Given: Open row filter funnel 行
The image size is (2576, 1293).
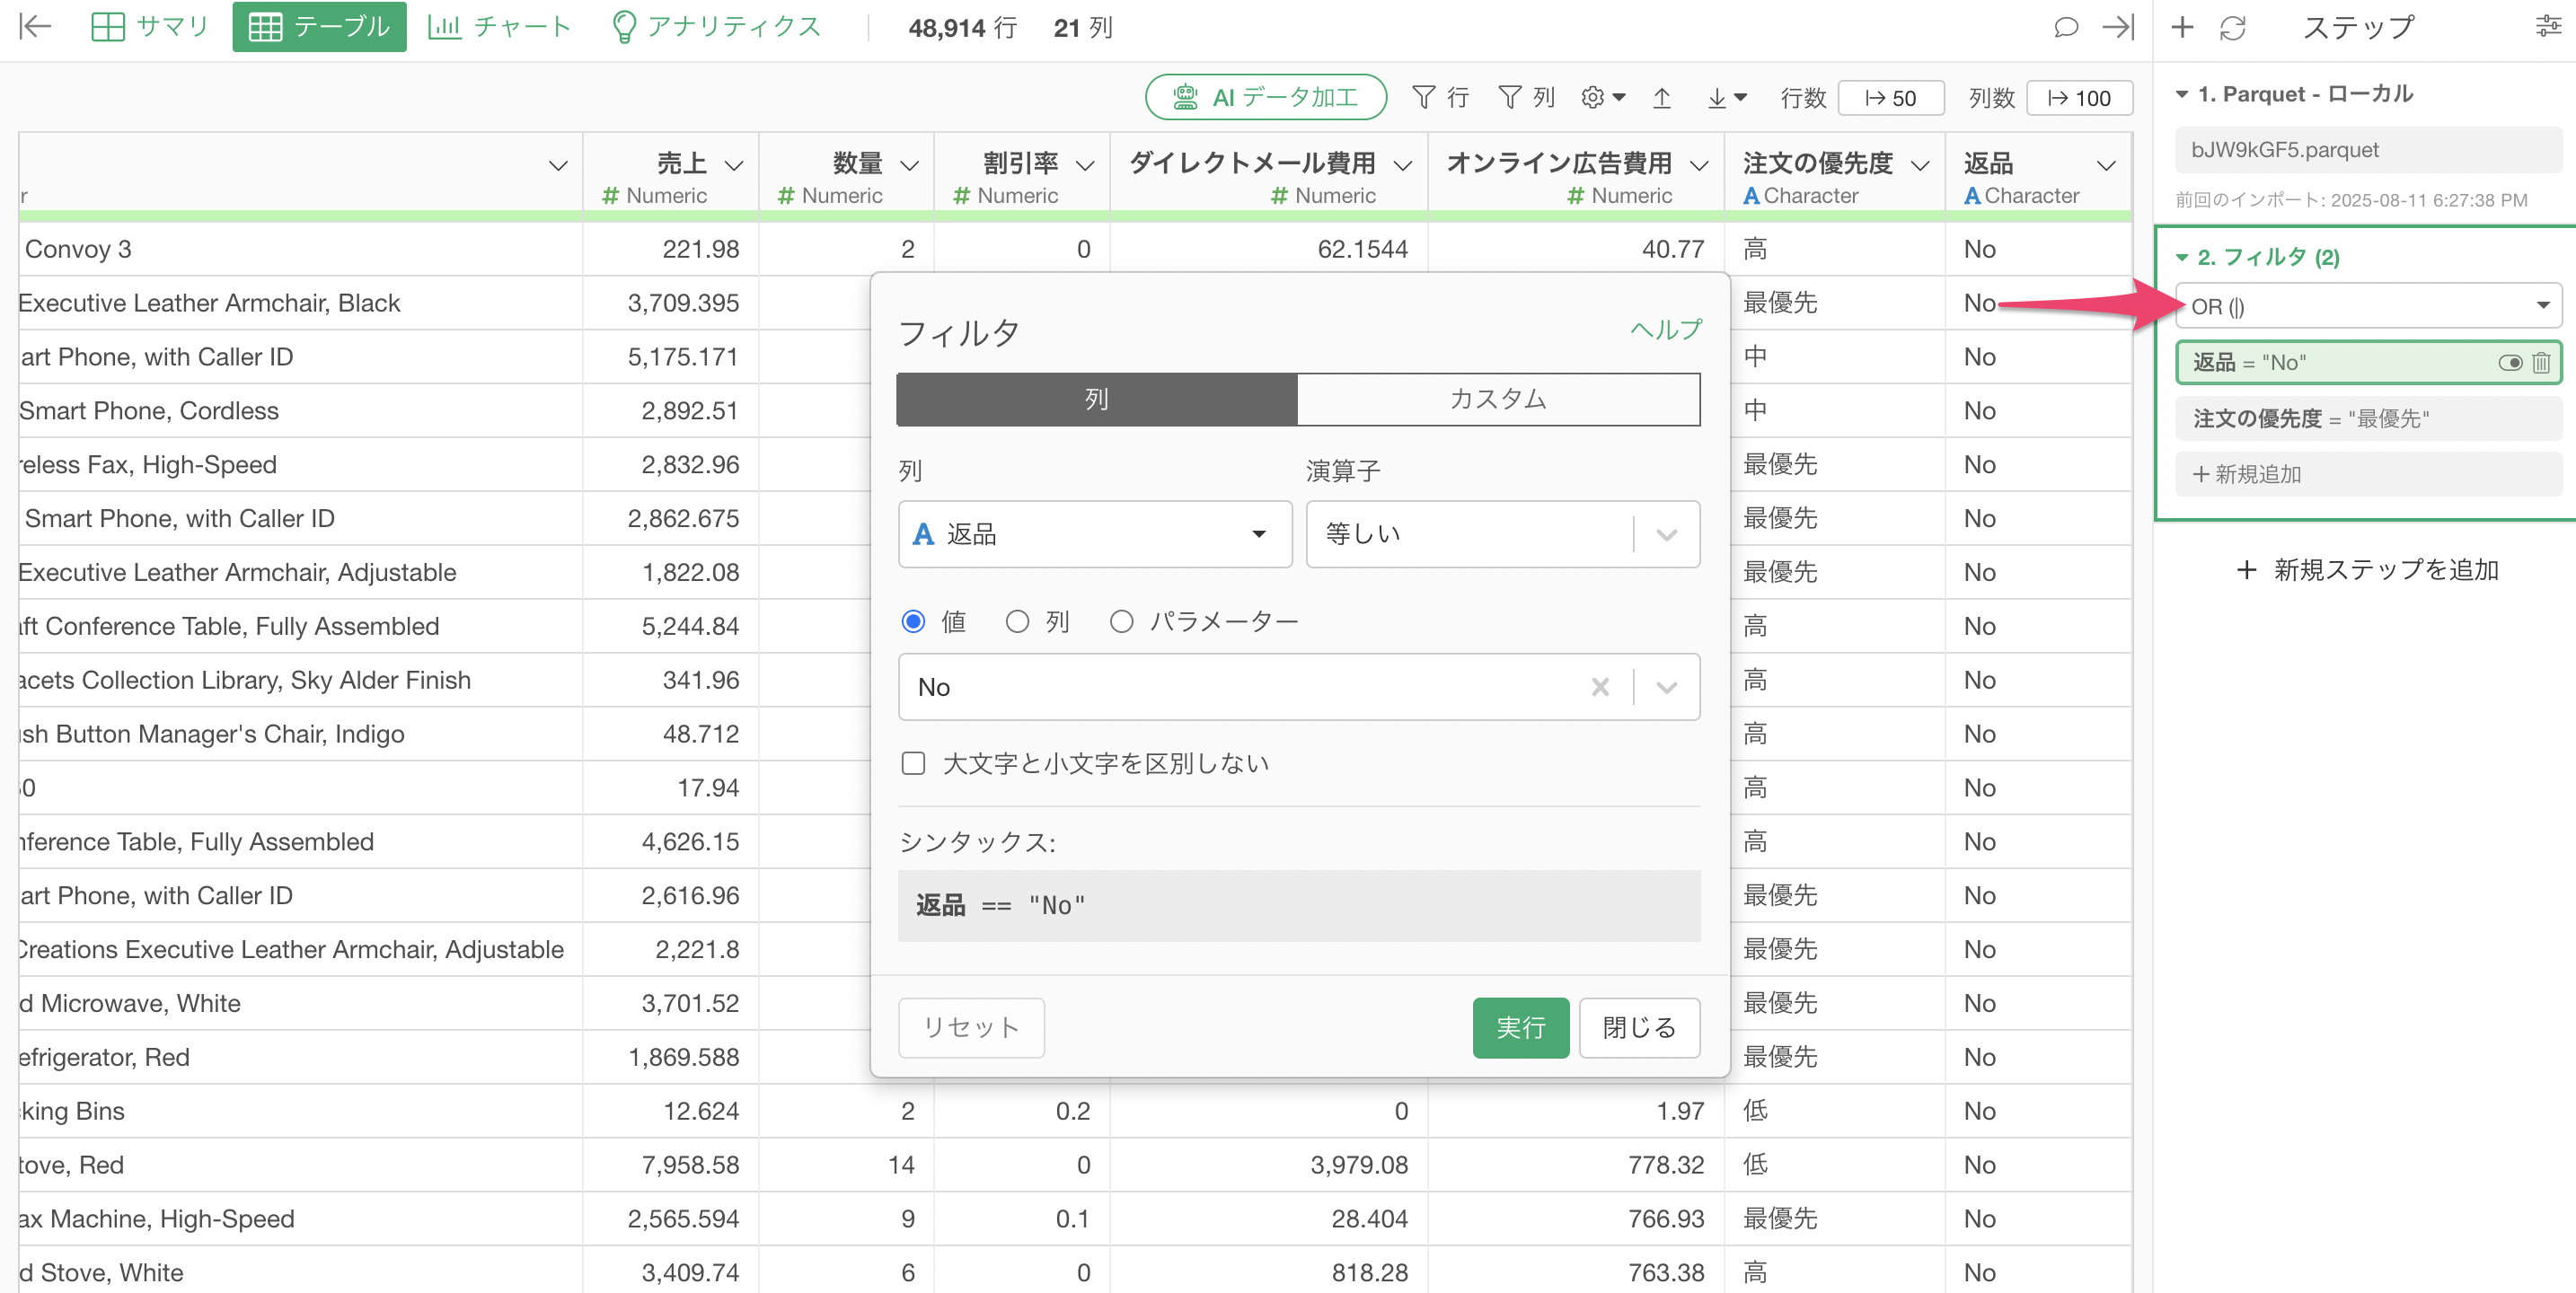Looking at the screenshot, I should [x=1440, y=97].
